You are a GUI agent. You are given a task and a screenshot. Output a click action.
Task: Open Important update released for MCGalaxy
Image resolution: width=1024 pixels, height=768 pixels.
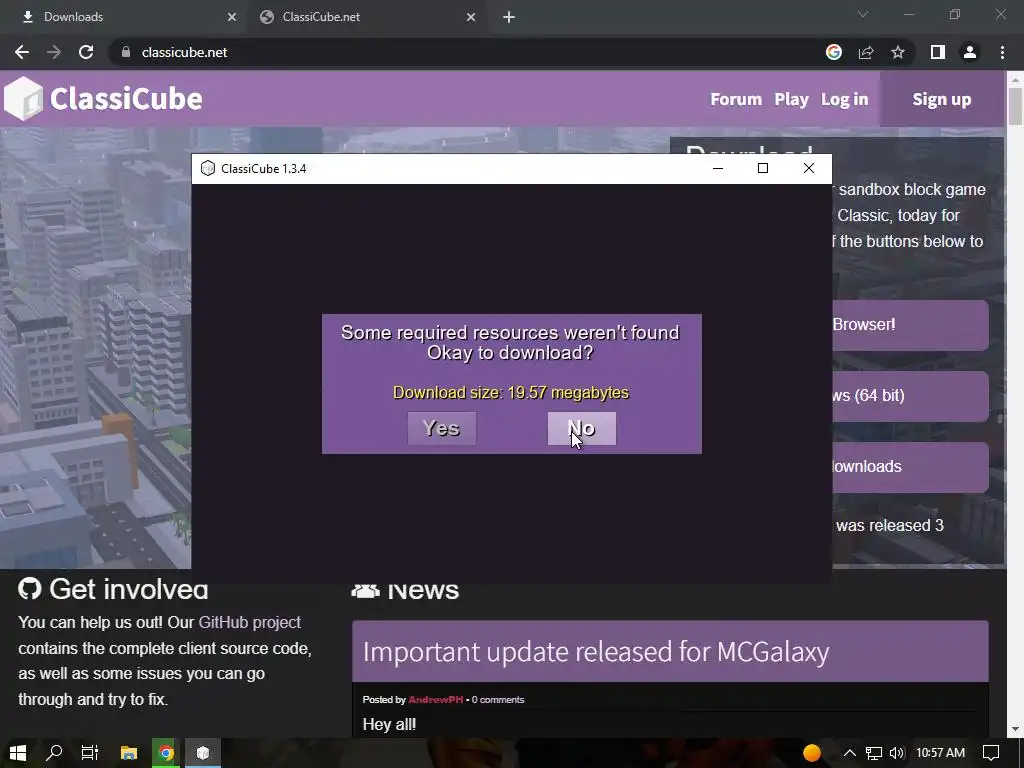pos(596,652)
